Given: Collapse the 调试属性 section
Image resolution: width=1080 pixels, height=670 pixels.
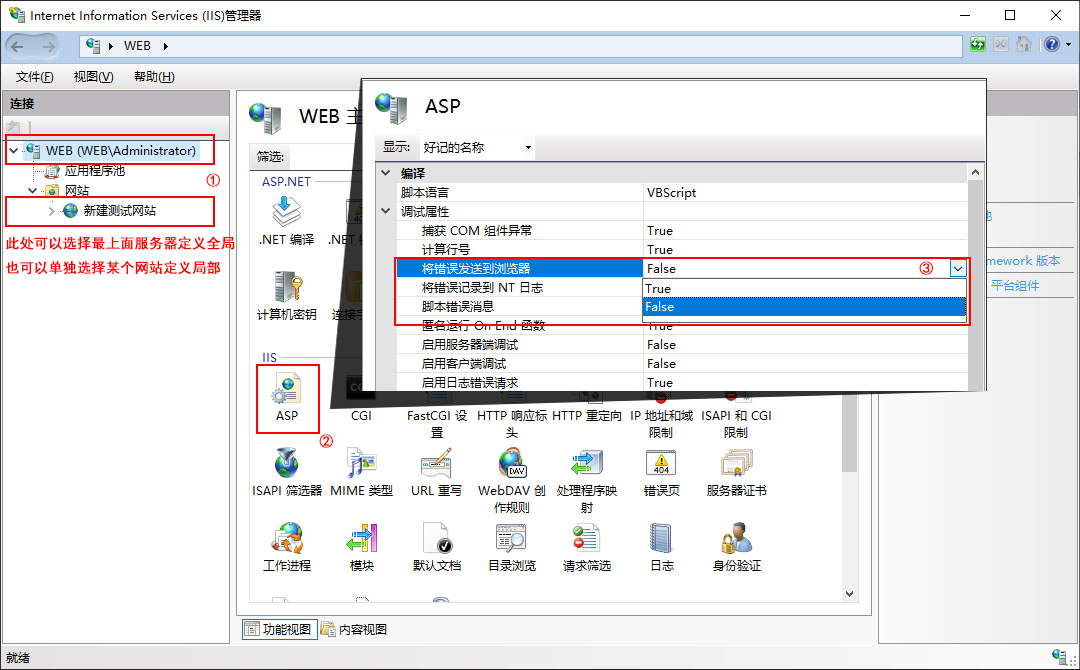Looking at the screenshot, I should tap(386, 211).
